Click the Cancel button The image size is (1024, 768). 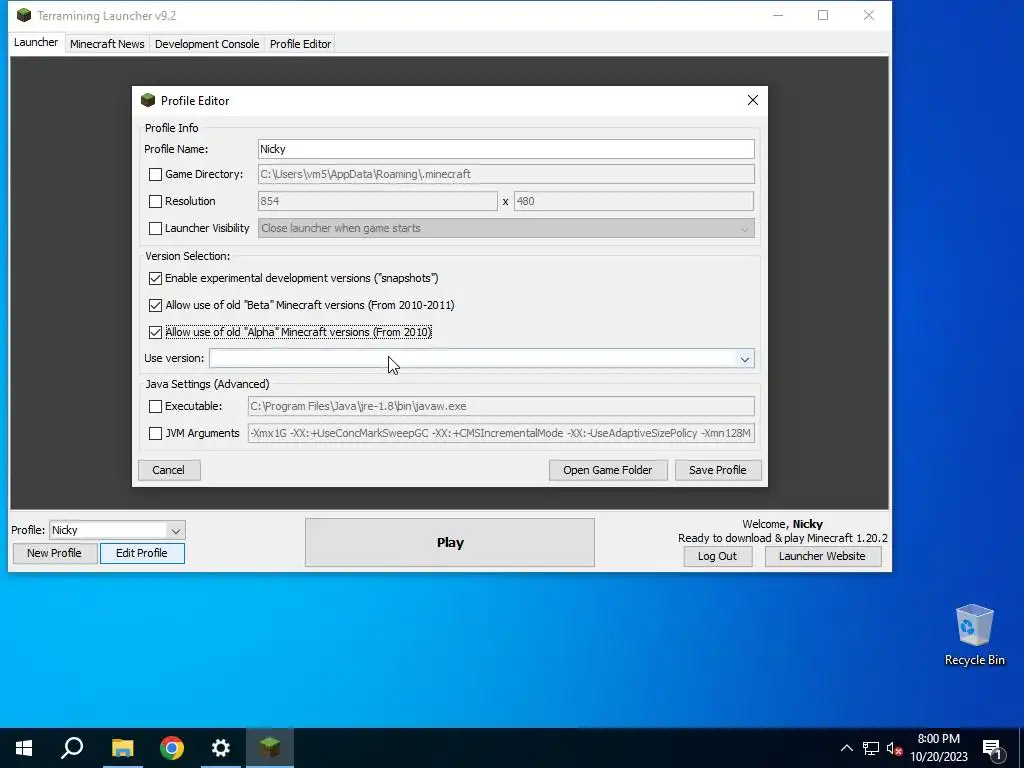point(168,470)
